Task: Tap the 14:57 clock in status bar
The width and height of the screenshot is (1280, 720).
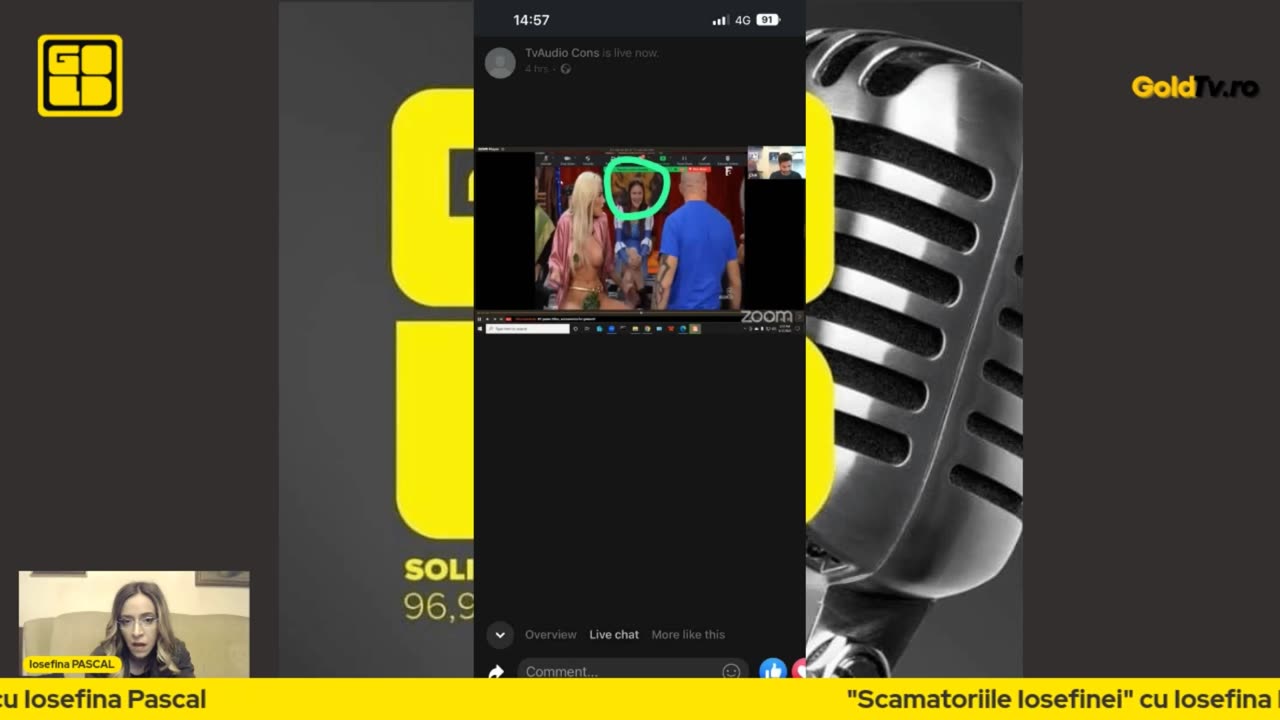Action: tap(531, 20)
